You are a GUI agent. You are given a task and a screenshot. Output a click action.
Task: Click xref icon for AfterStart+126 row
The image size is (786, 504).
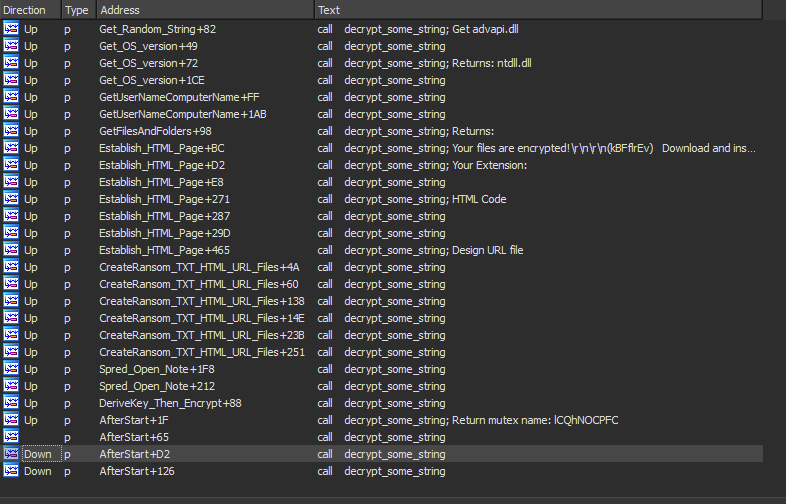tap(11, 471)
